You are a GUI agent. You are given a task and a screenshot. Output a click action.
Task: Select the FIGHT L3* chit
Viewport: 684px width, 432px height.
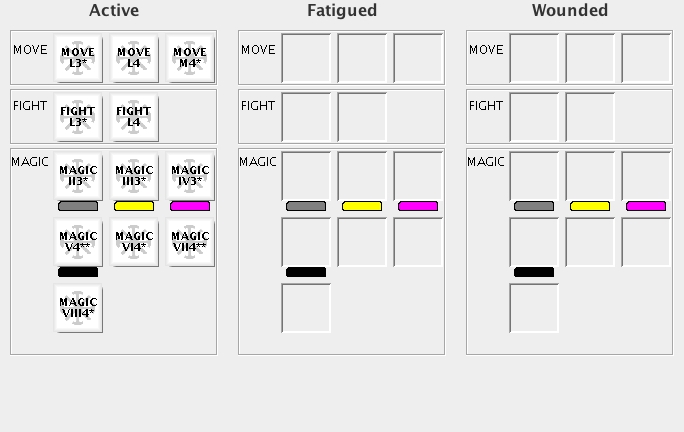pos(78,117)
